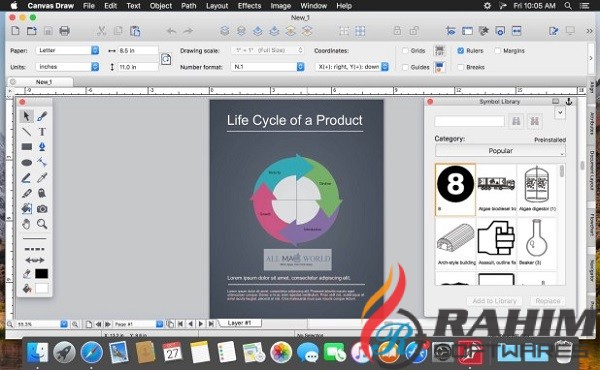
Task: Open the File menu
Action: tap(89, 6)
